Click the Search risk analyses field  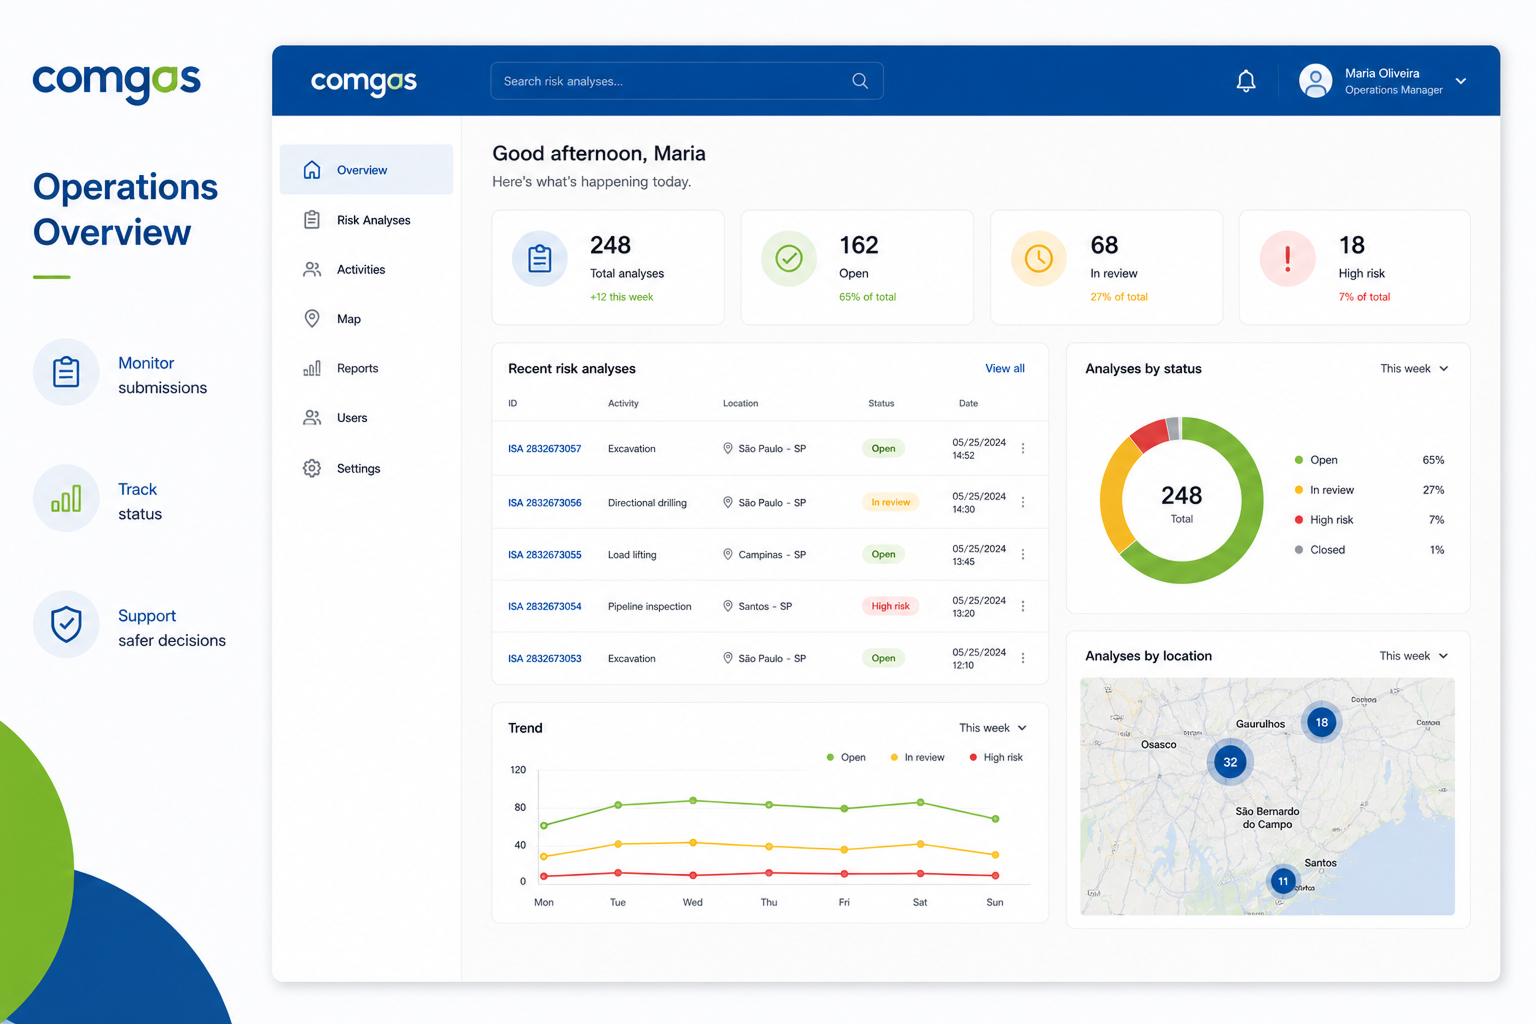(686, 81)
